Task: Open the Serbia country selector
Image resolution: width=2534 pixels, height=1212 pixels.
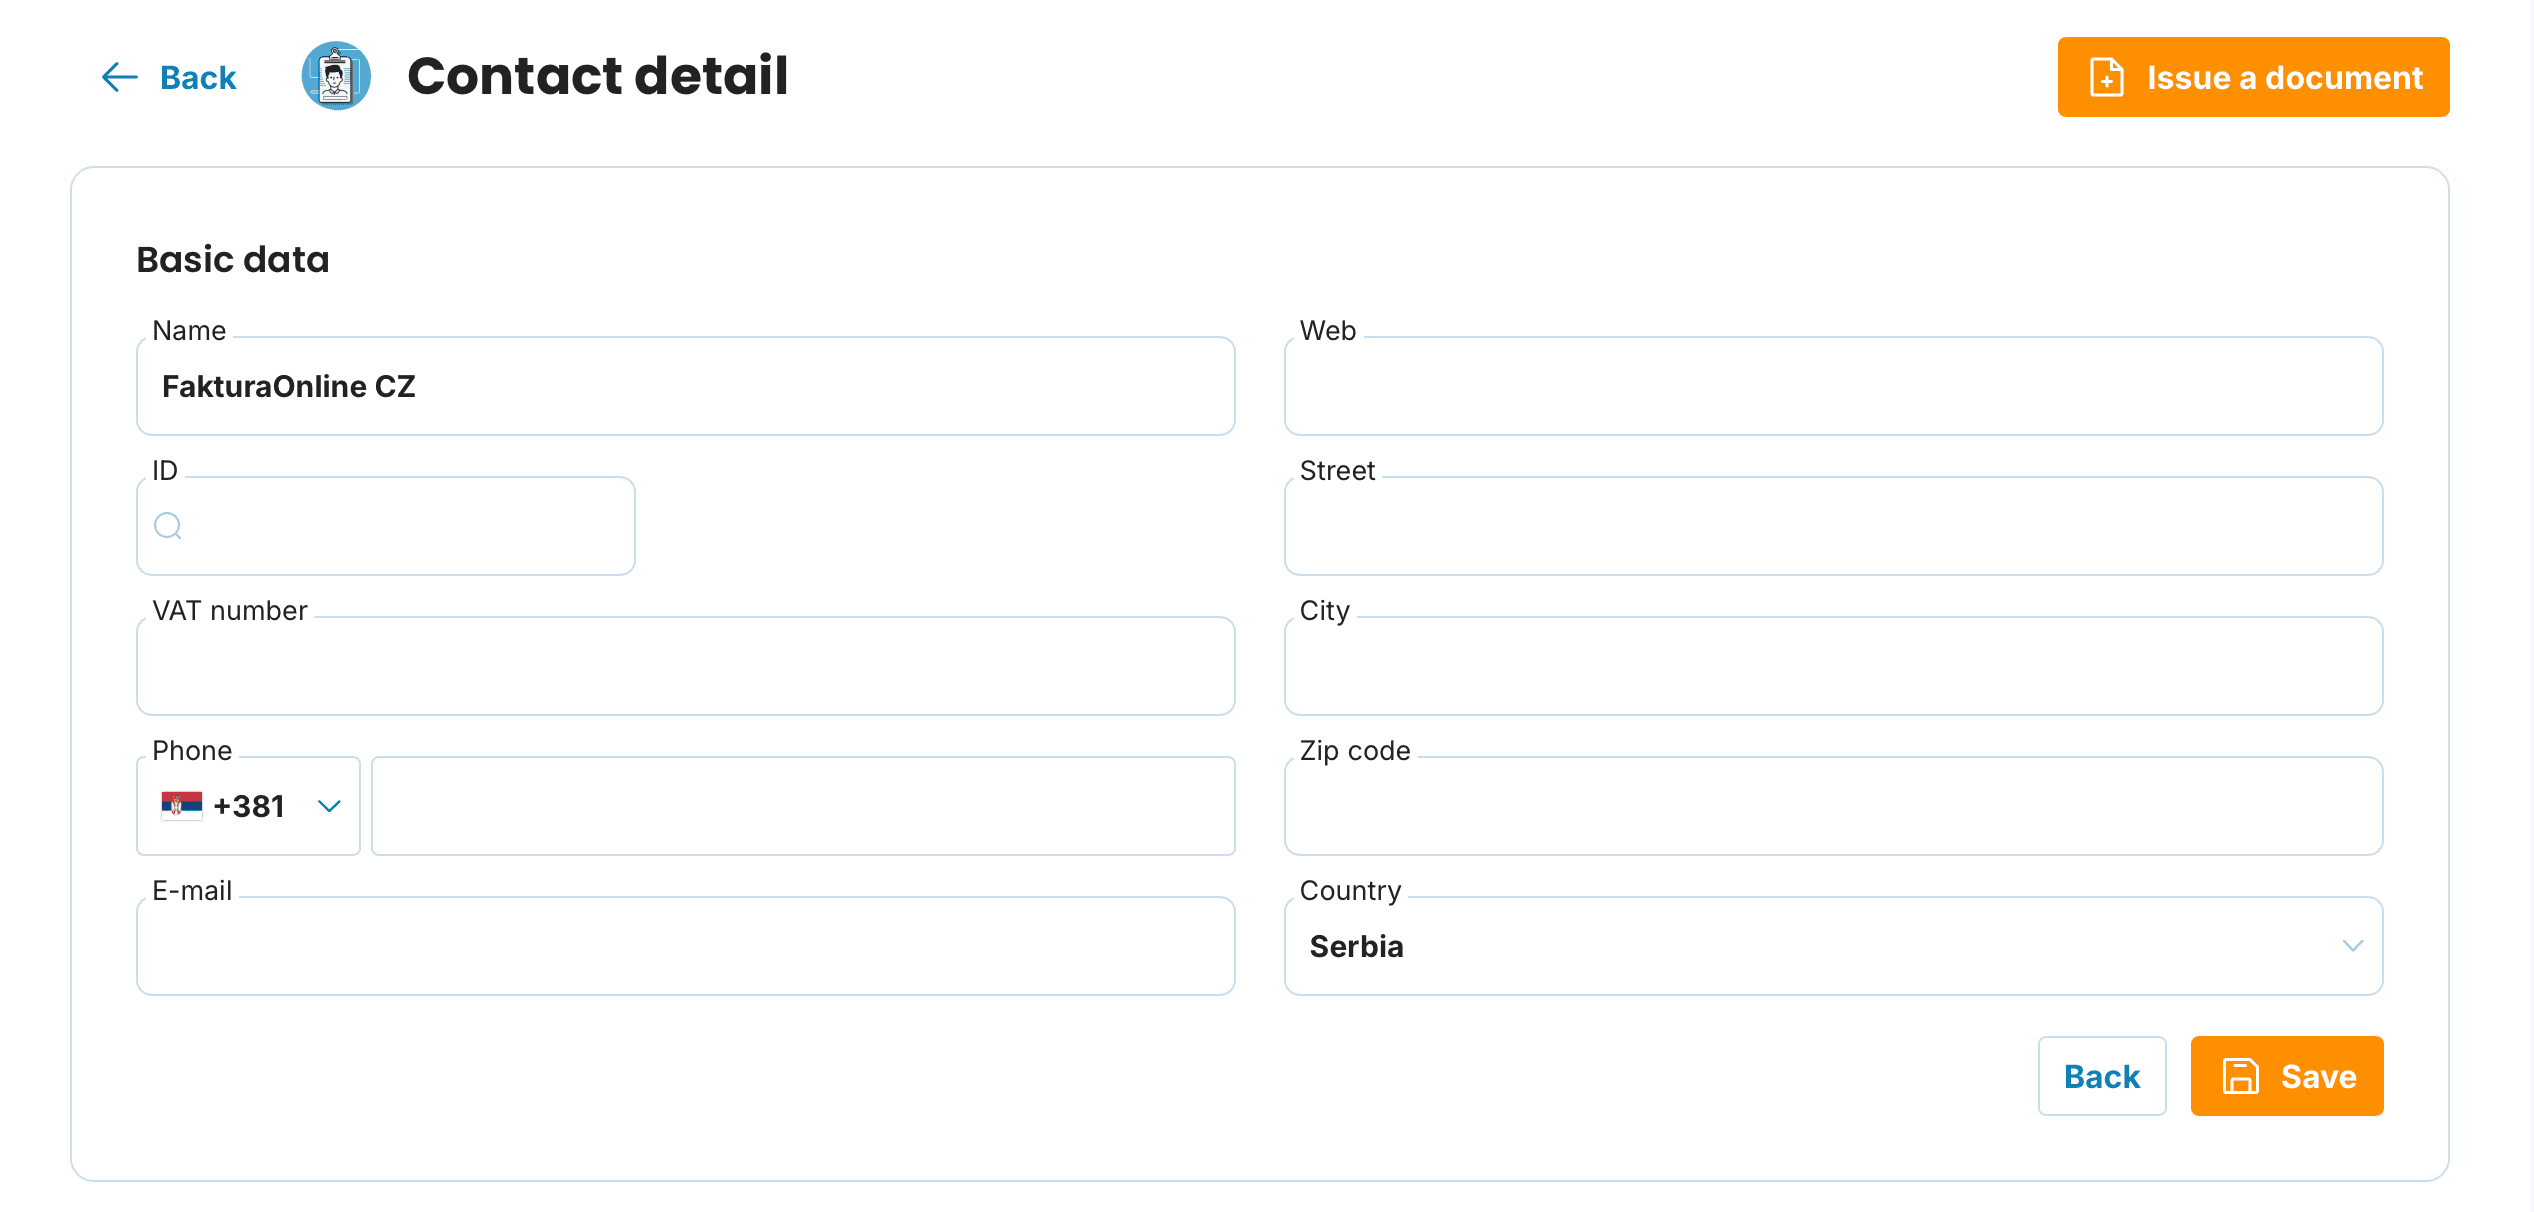Action: tap(1833, 946)
